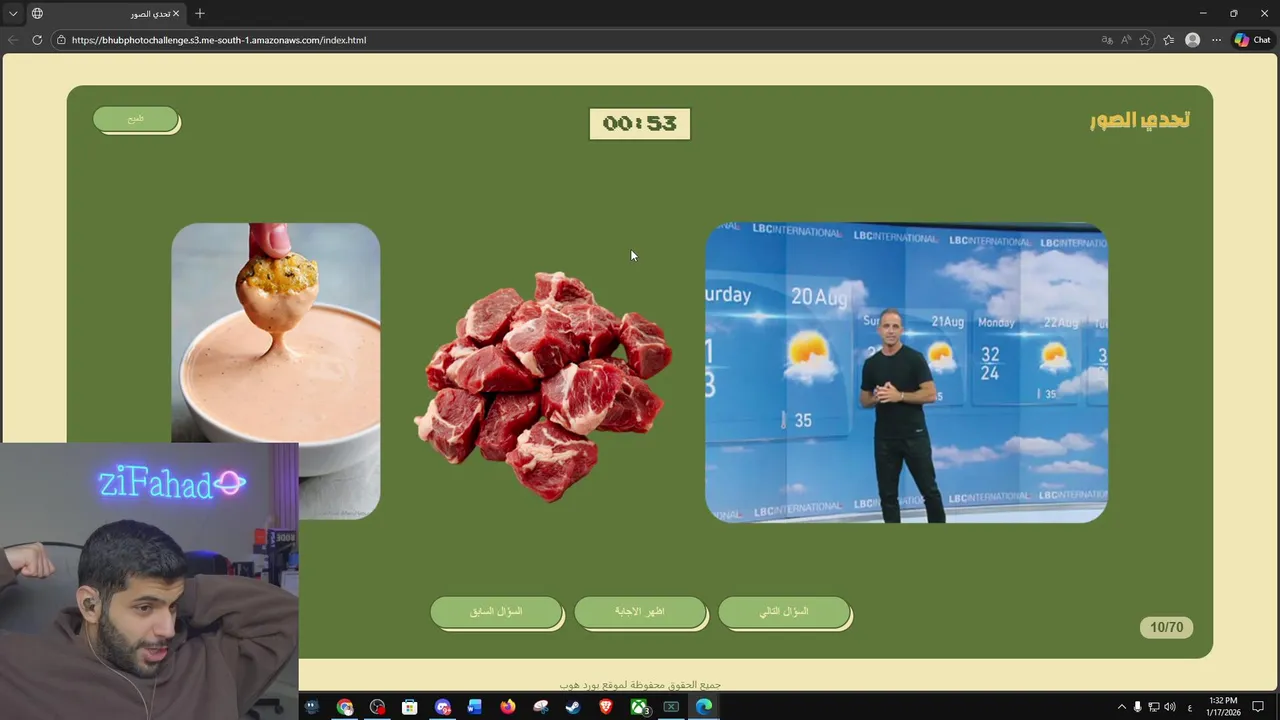
Task: Click the site information icon in address bar
Action: tap(61, 40)
